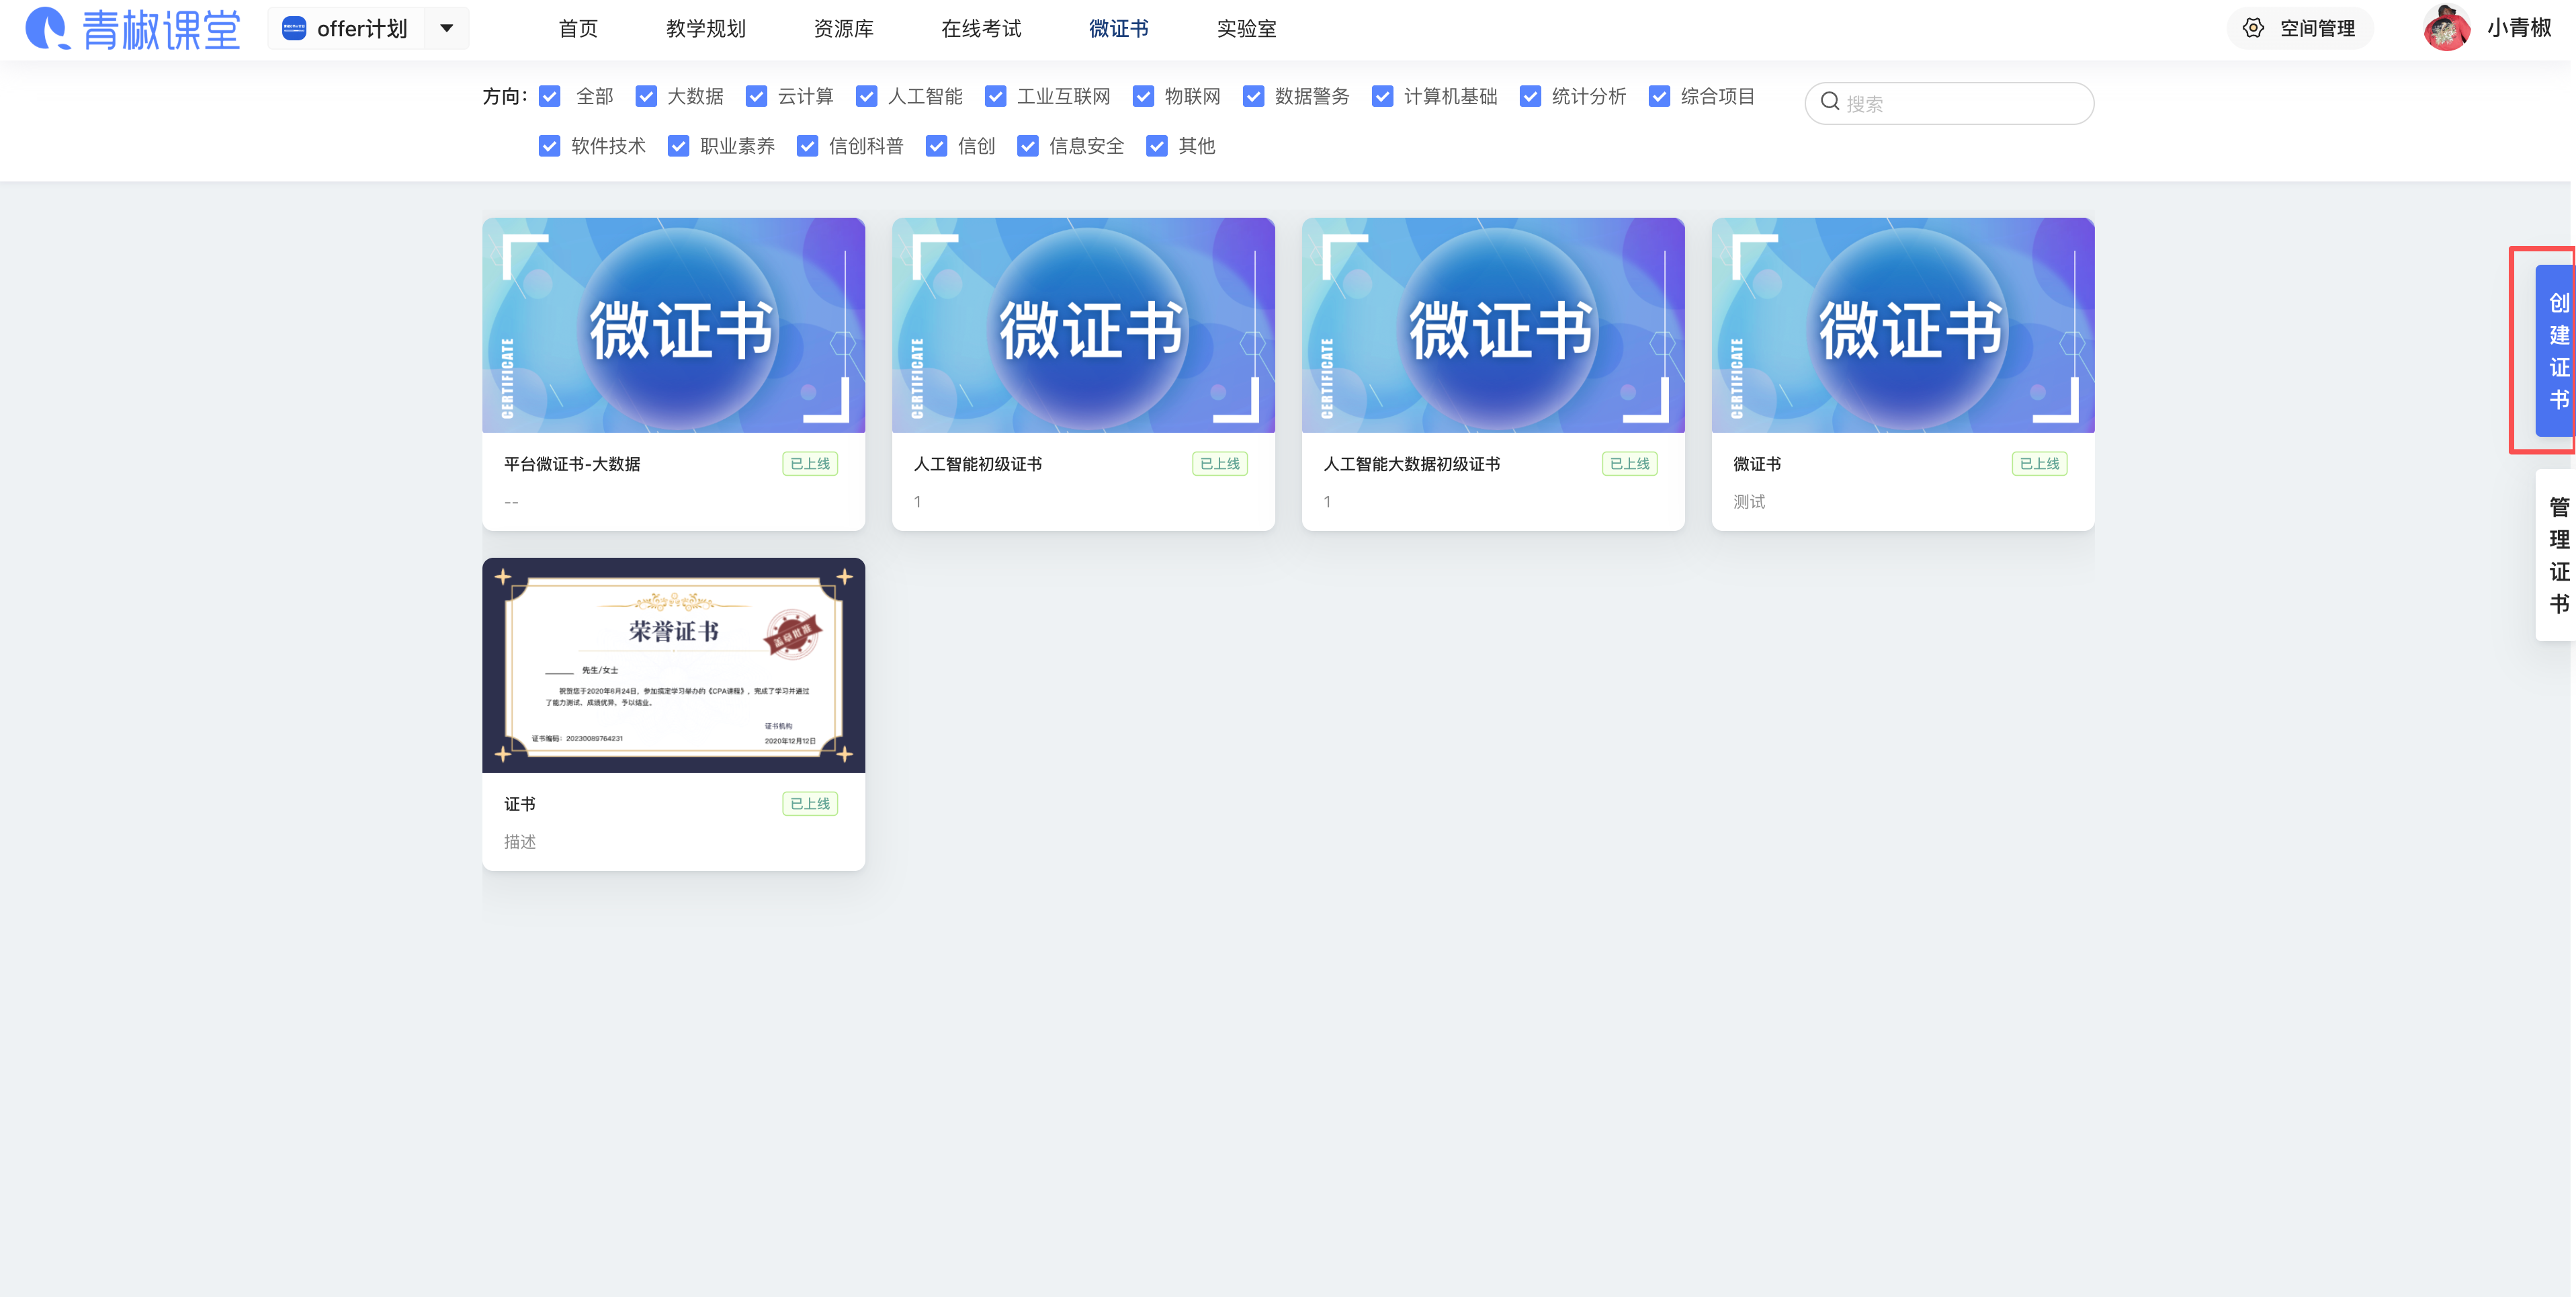Click the 青椒课堂 logo
Screen dimensions: 2576x1297
[x=133, y=29]
